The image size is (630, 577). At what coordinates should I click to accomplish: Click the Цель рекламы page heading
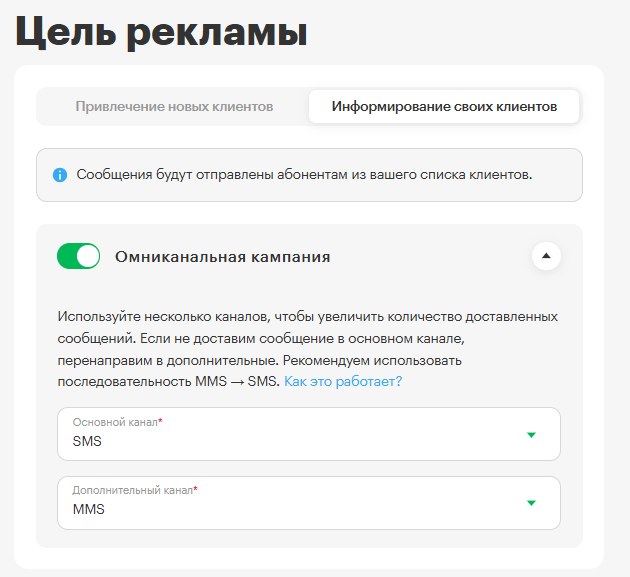(161, 31)
